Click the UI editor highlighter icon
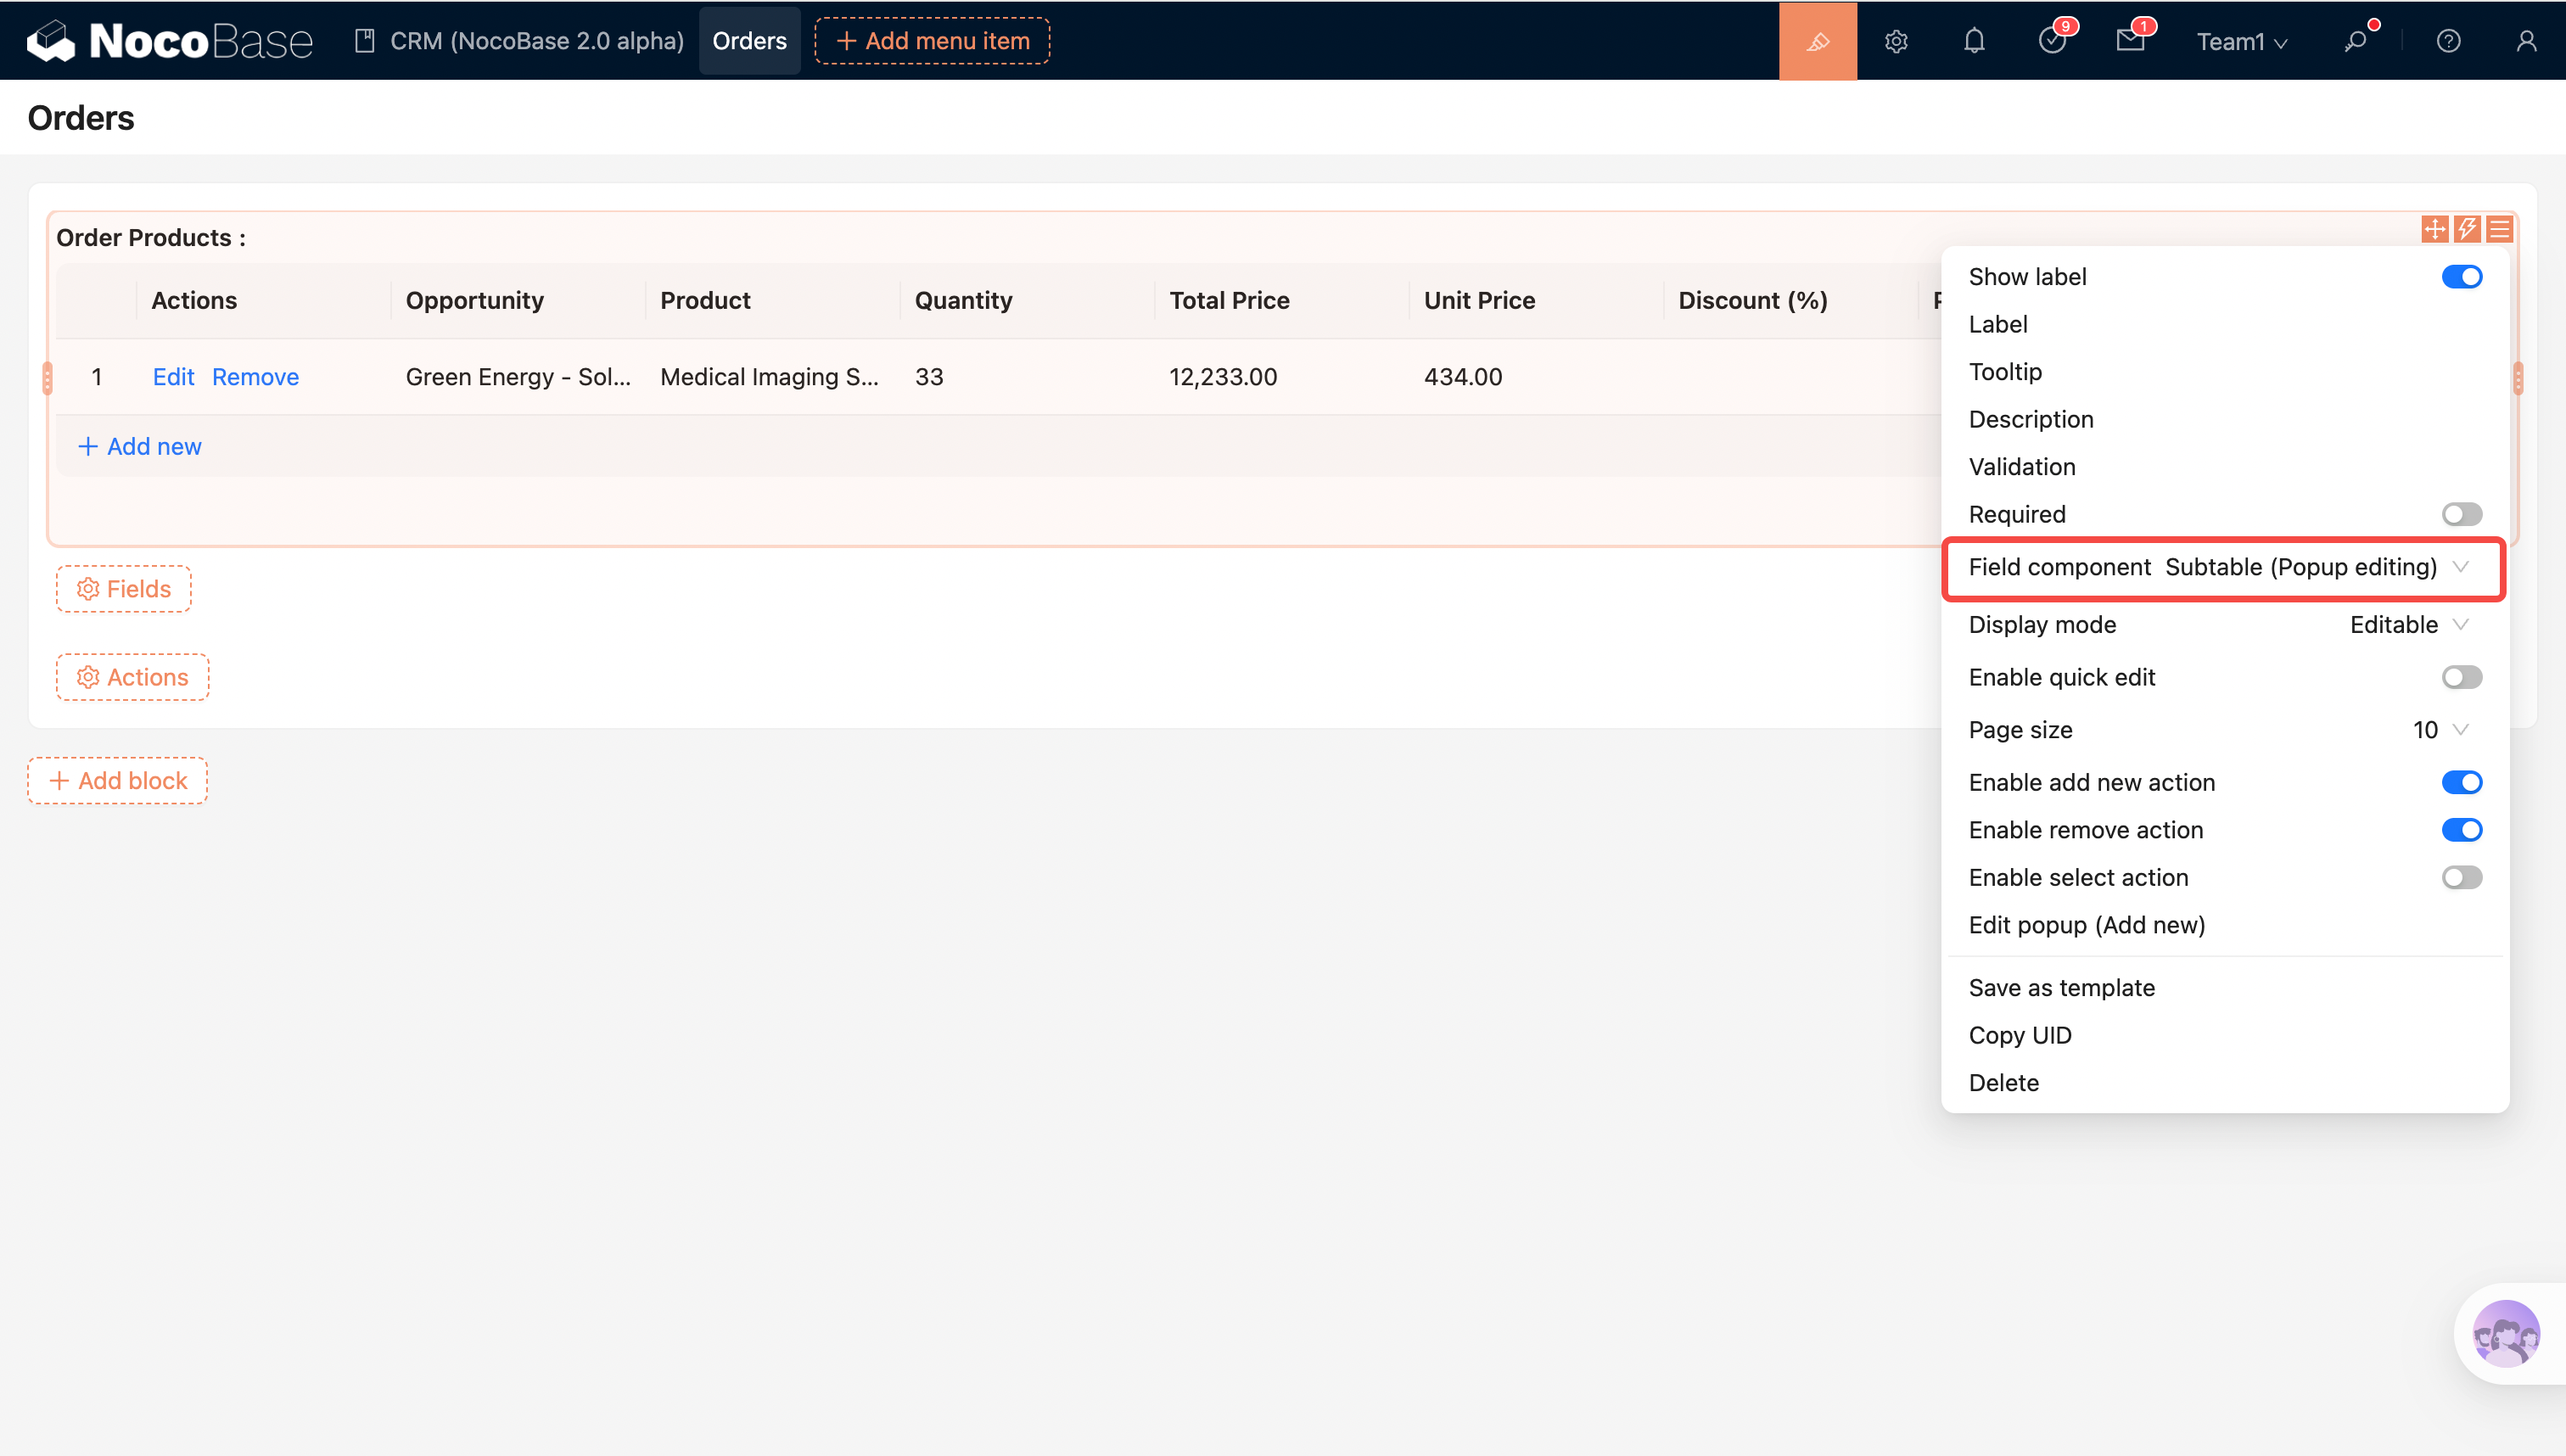The height and width of the screenshot is (1456, 2566). point(1817,41)
